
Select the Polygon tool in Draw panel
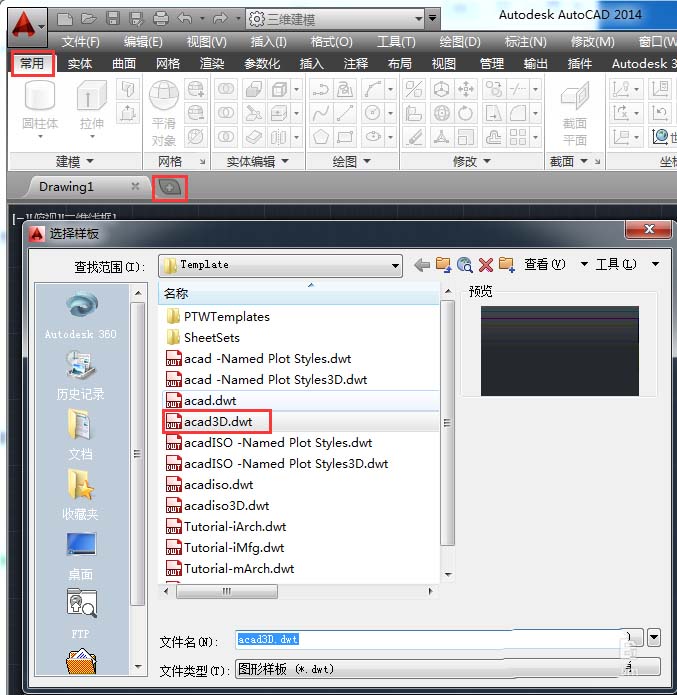(321, 137)
